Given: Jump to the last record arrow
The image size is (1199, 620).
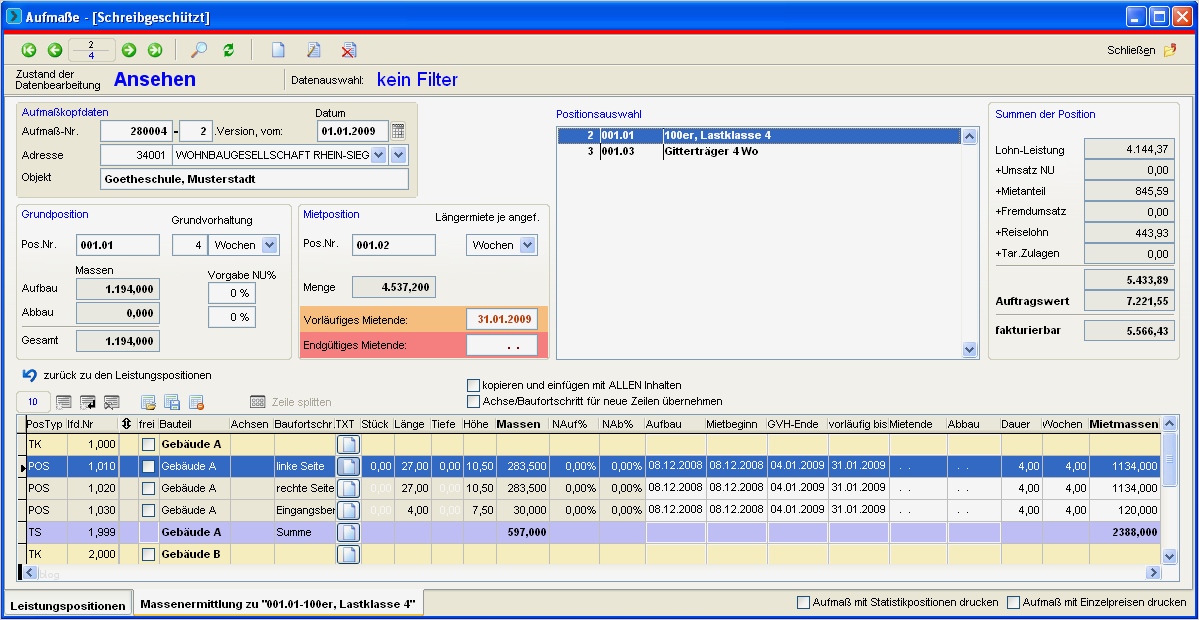Looking at the screenshot, I should [155, 50].
